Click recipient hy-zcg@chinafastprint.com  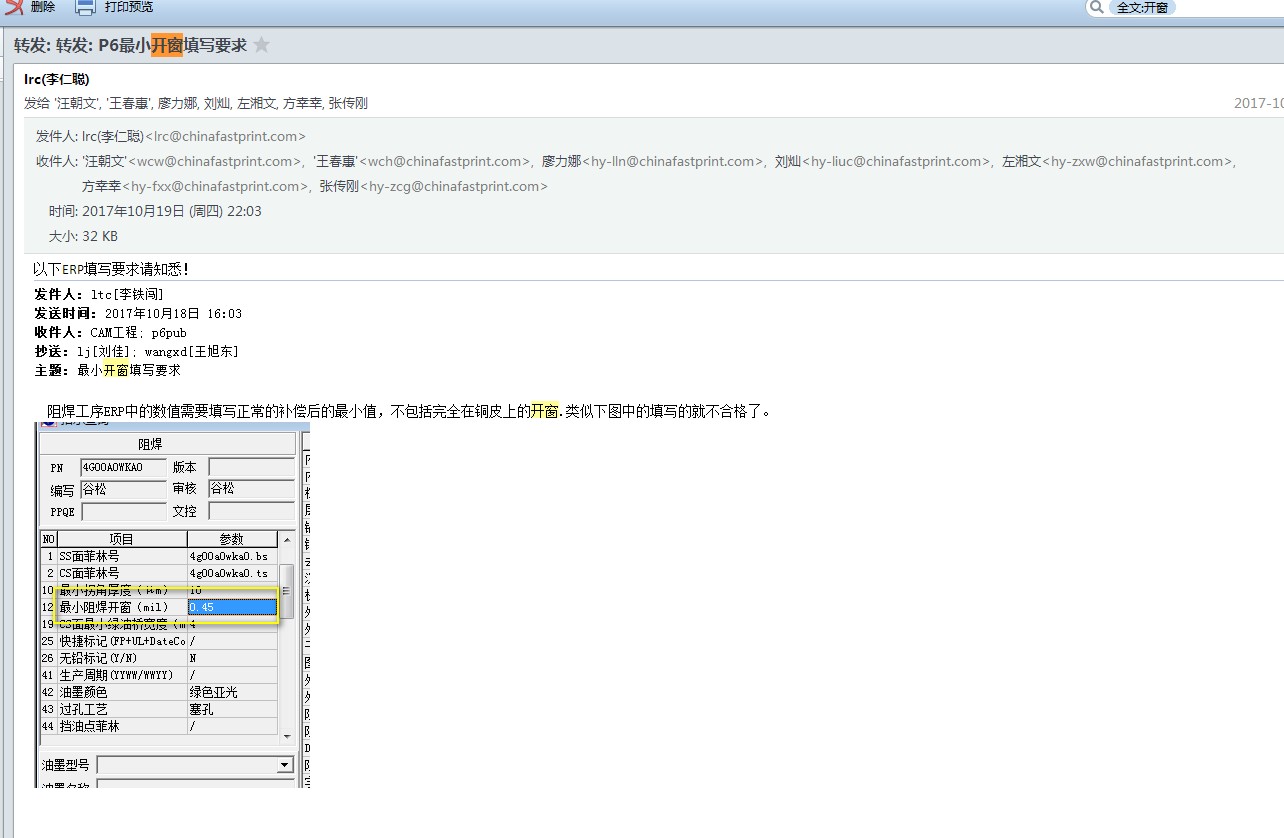453,186
